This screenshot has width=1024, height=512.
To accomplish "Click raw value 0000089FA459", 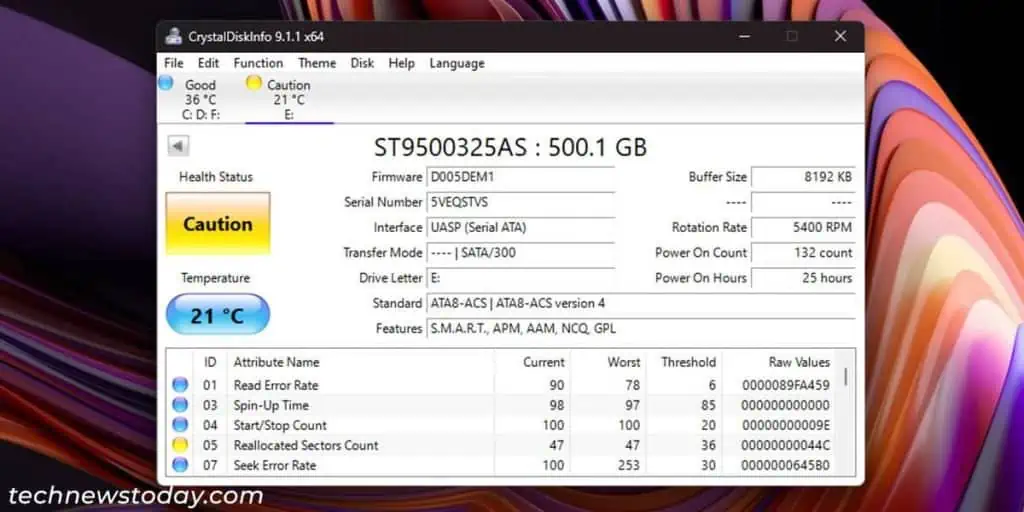I will click(x=786, y=385).
